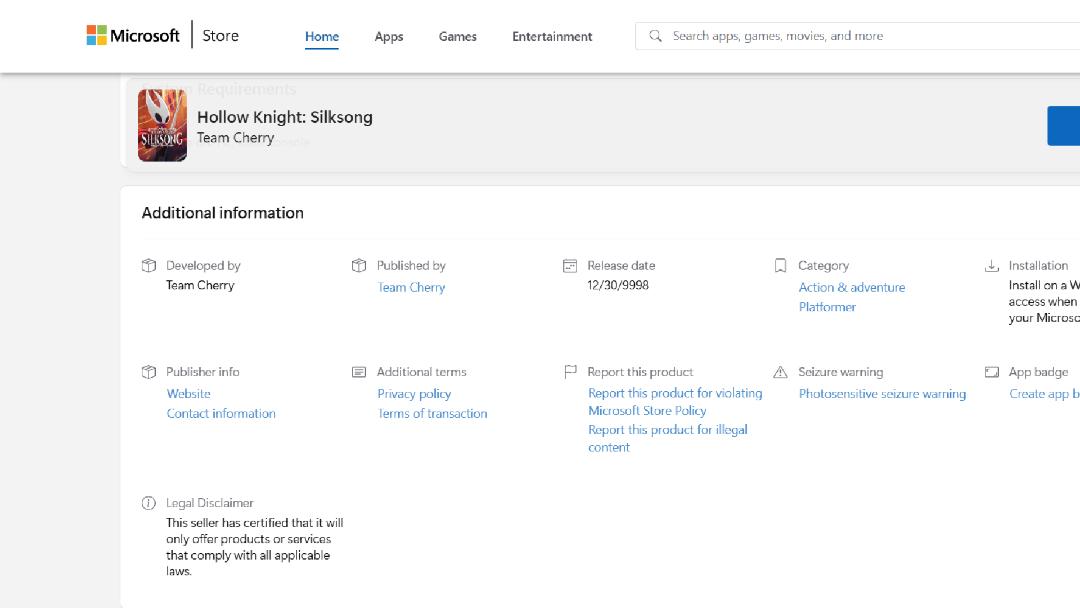
Task: Click the Published by label
Action: (x=411, y=266)
